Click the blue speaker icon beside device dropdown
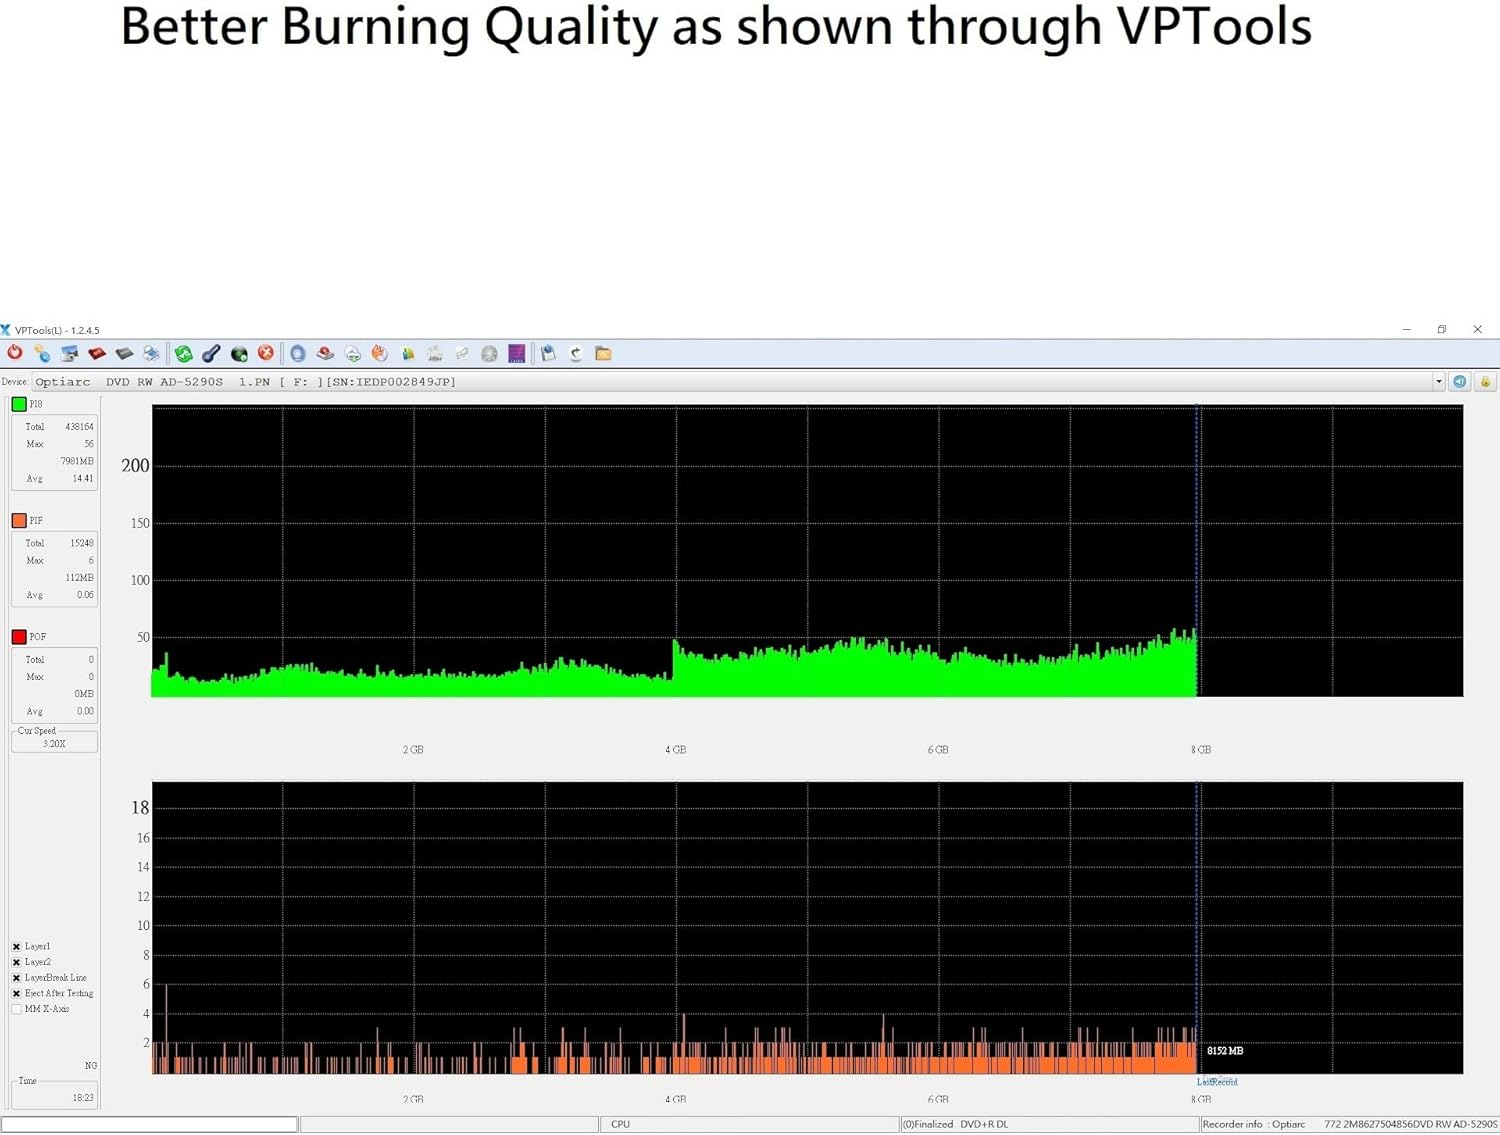 tap(1460, 382)
